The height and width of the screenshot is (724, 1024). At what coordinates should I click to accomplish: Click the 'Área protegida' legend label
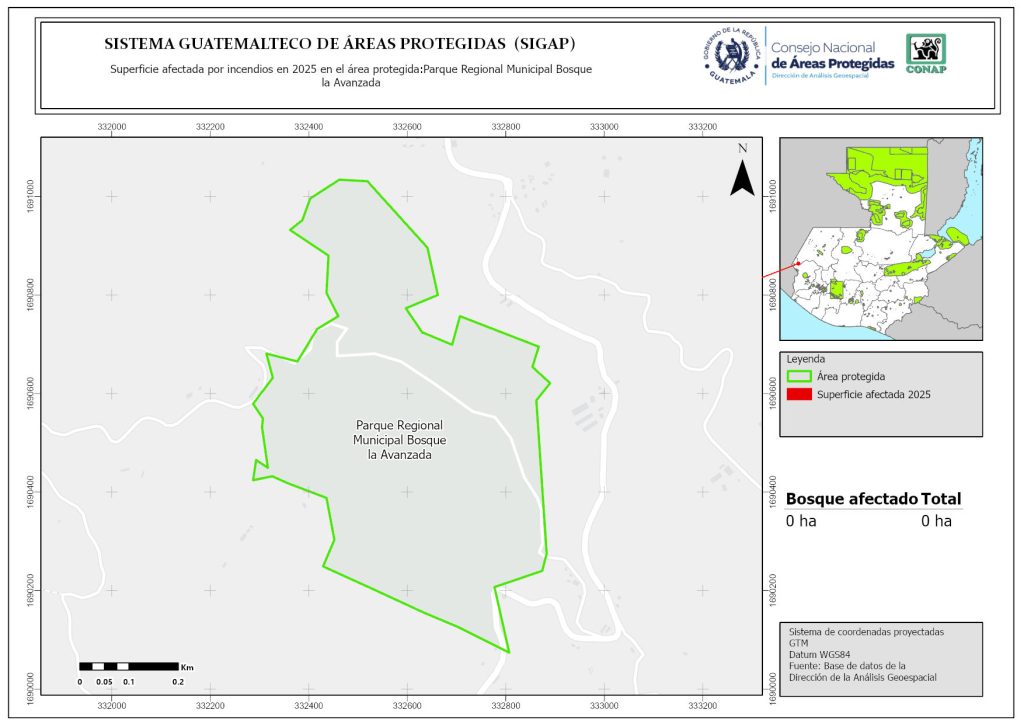tap(851, 376)
